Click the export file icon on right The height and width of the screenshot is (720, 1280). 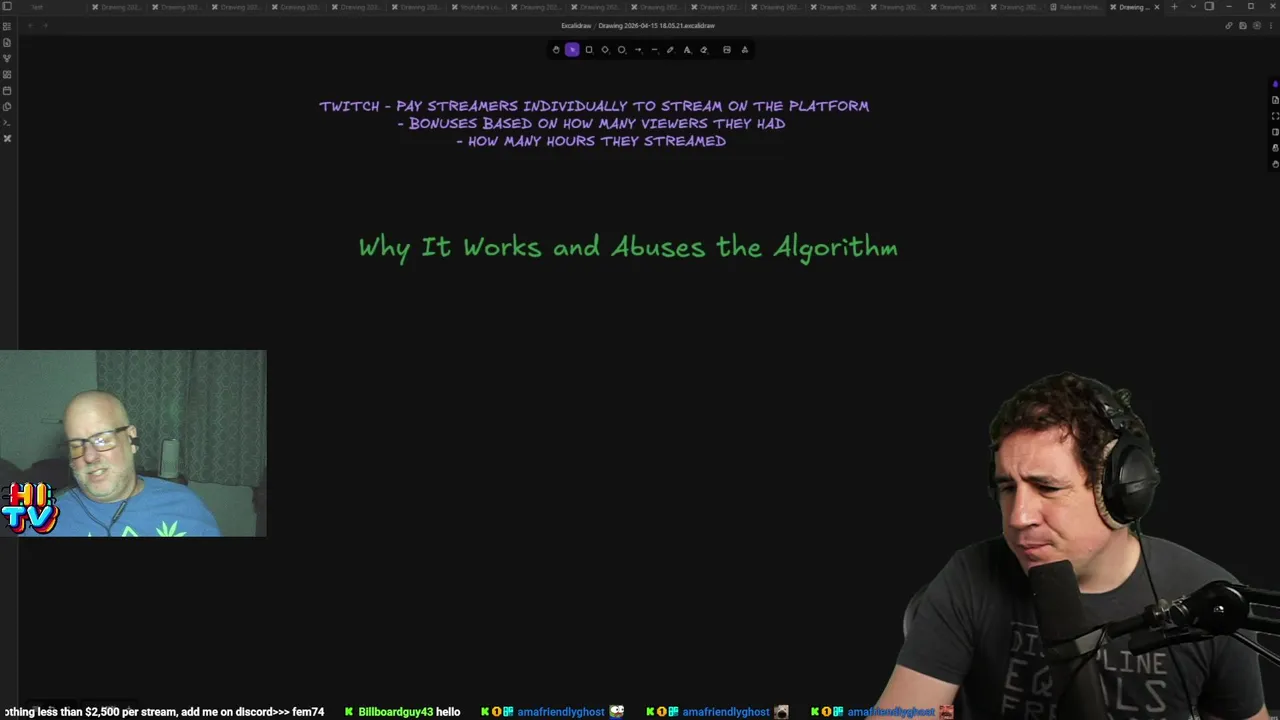click(x=1275, y=100)
